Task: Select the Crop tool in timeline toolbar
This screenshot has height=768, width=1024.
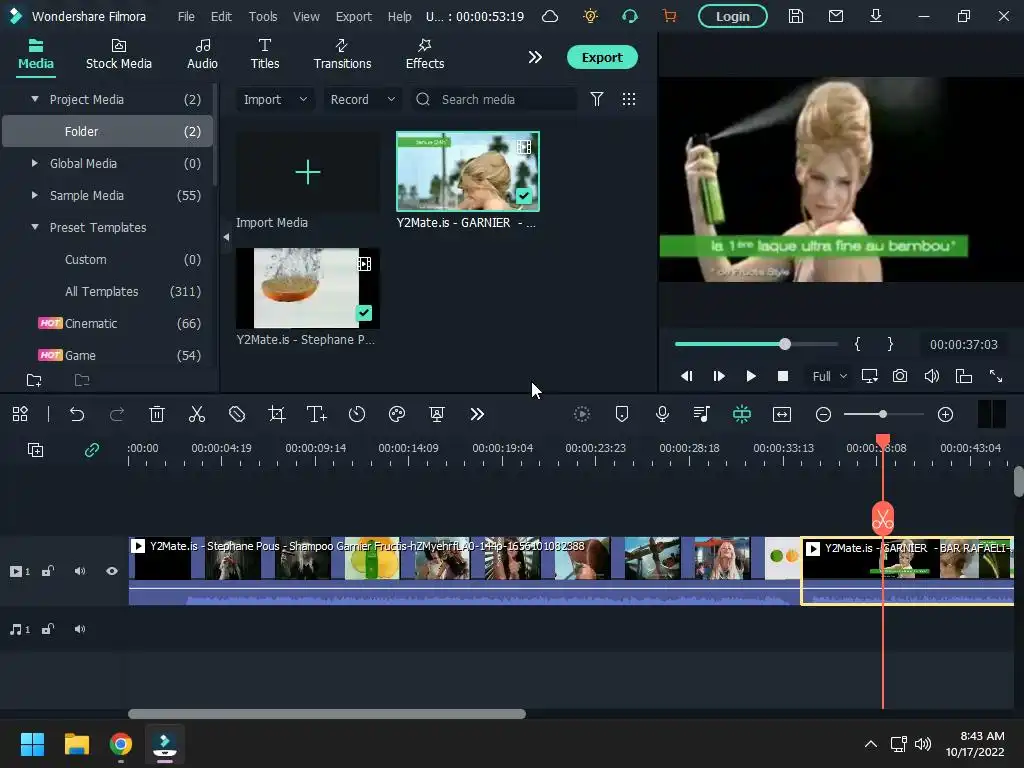Action: [x=277, y=414]
